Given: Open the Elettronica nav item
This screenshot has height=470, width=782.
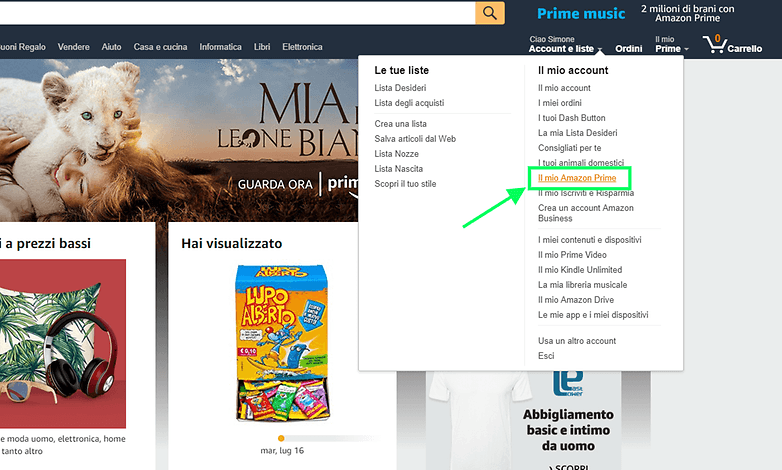Looking at the screenshot, I should 302,47.
